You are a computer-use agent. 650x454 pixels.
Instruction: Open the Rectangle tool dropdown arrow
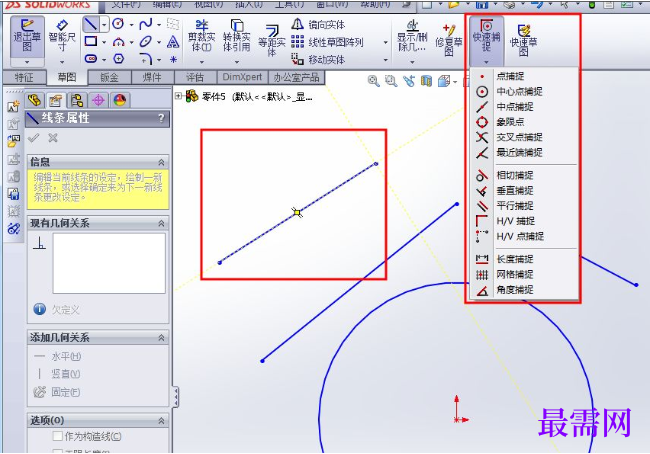(x=104, y=42)
